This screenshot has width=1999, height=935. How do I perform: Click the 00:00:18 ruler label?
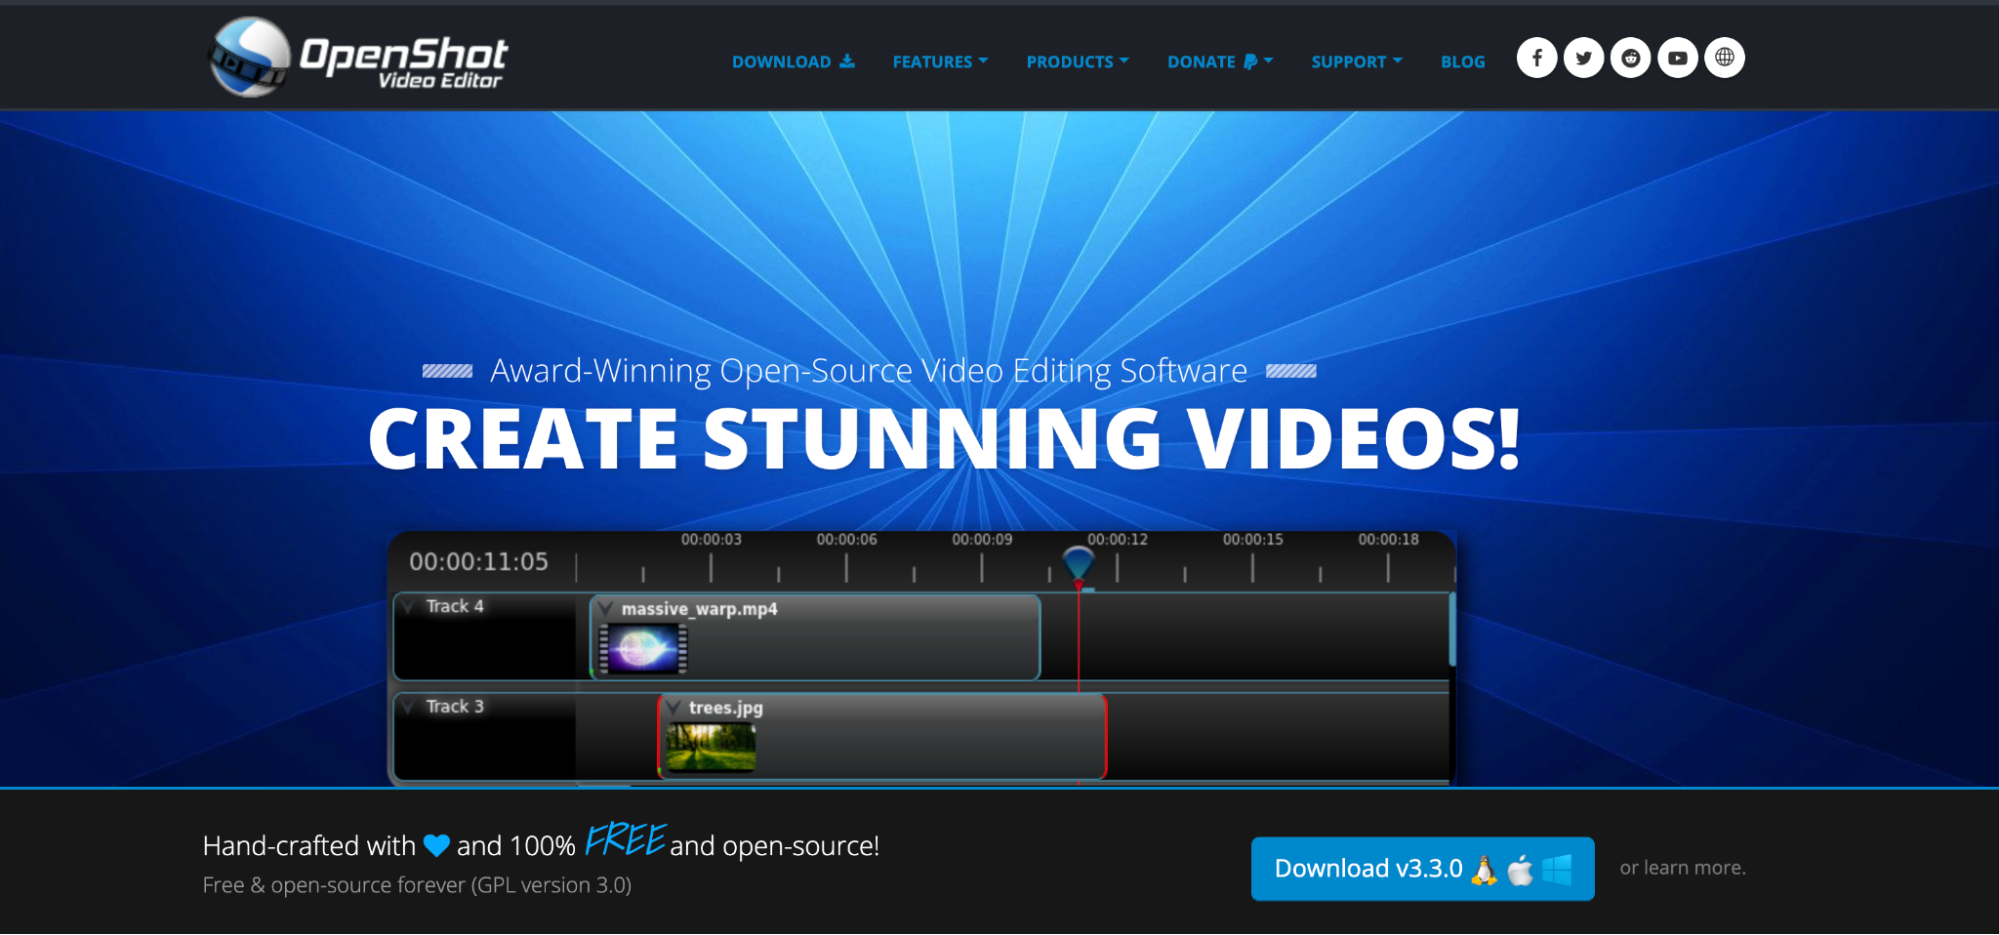pyautogui.click(x=1388, y=540)
